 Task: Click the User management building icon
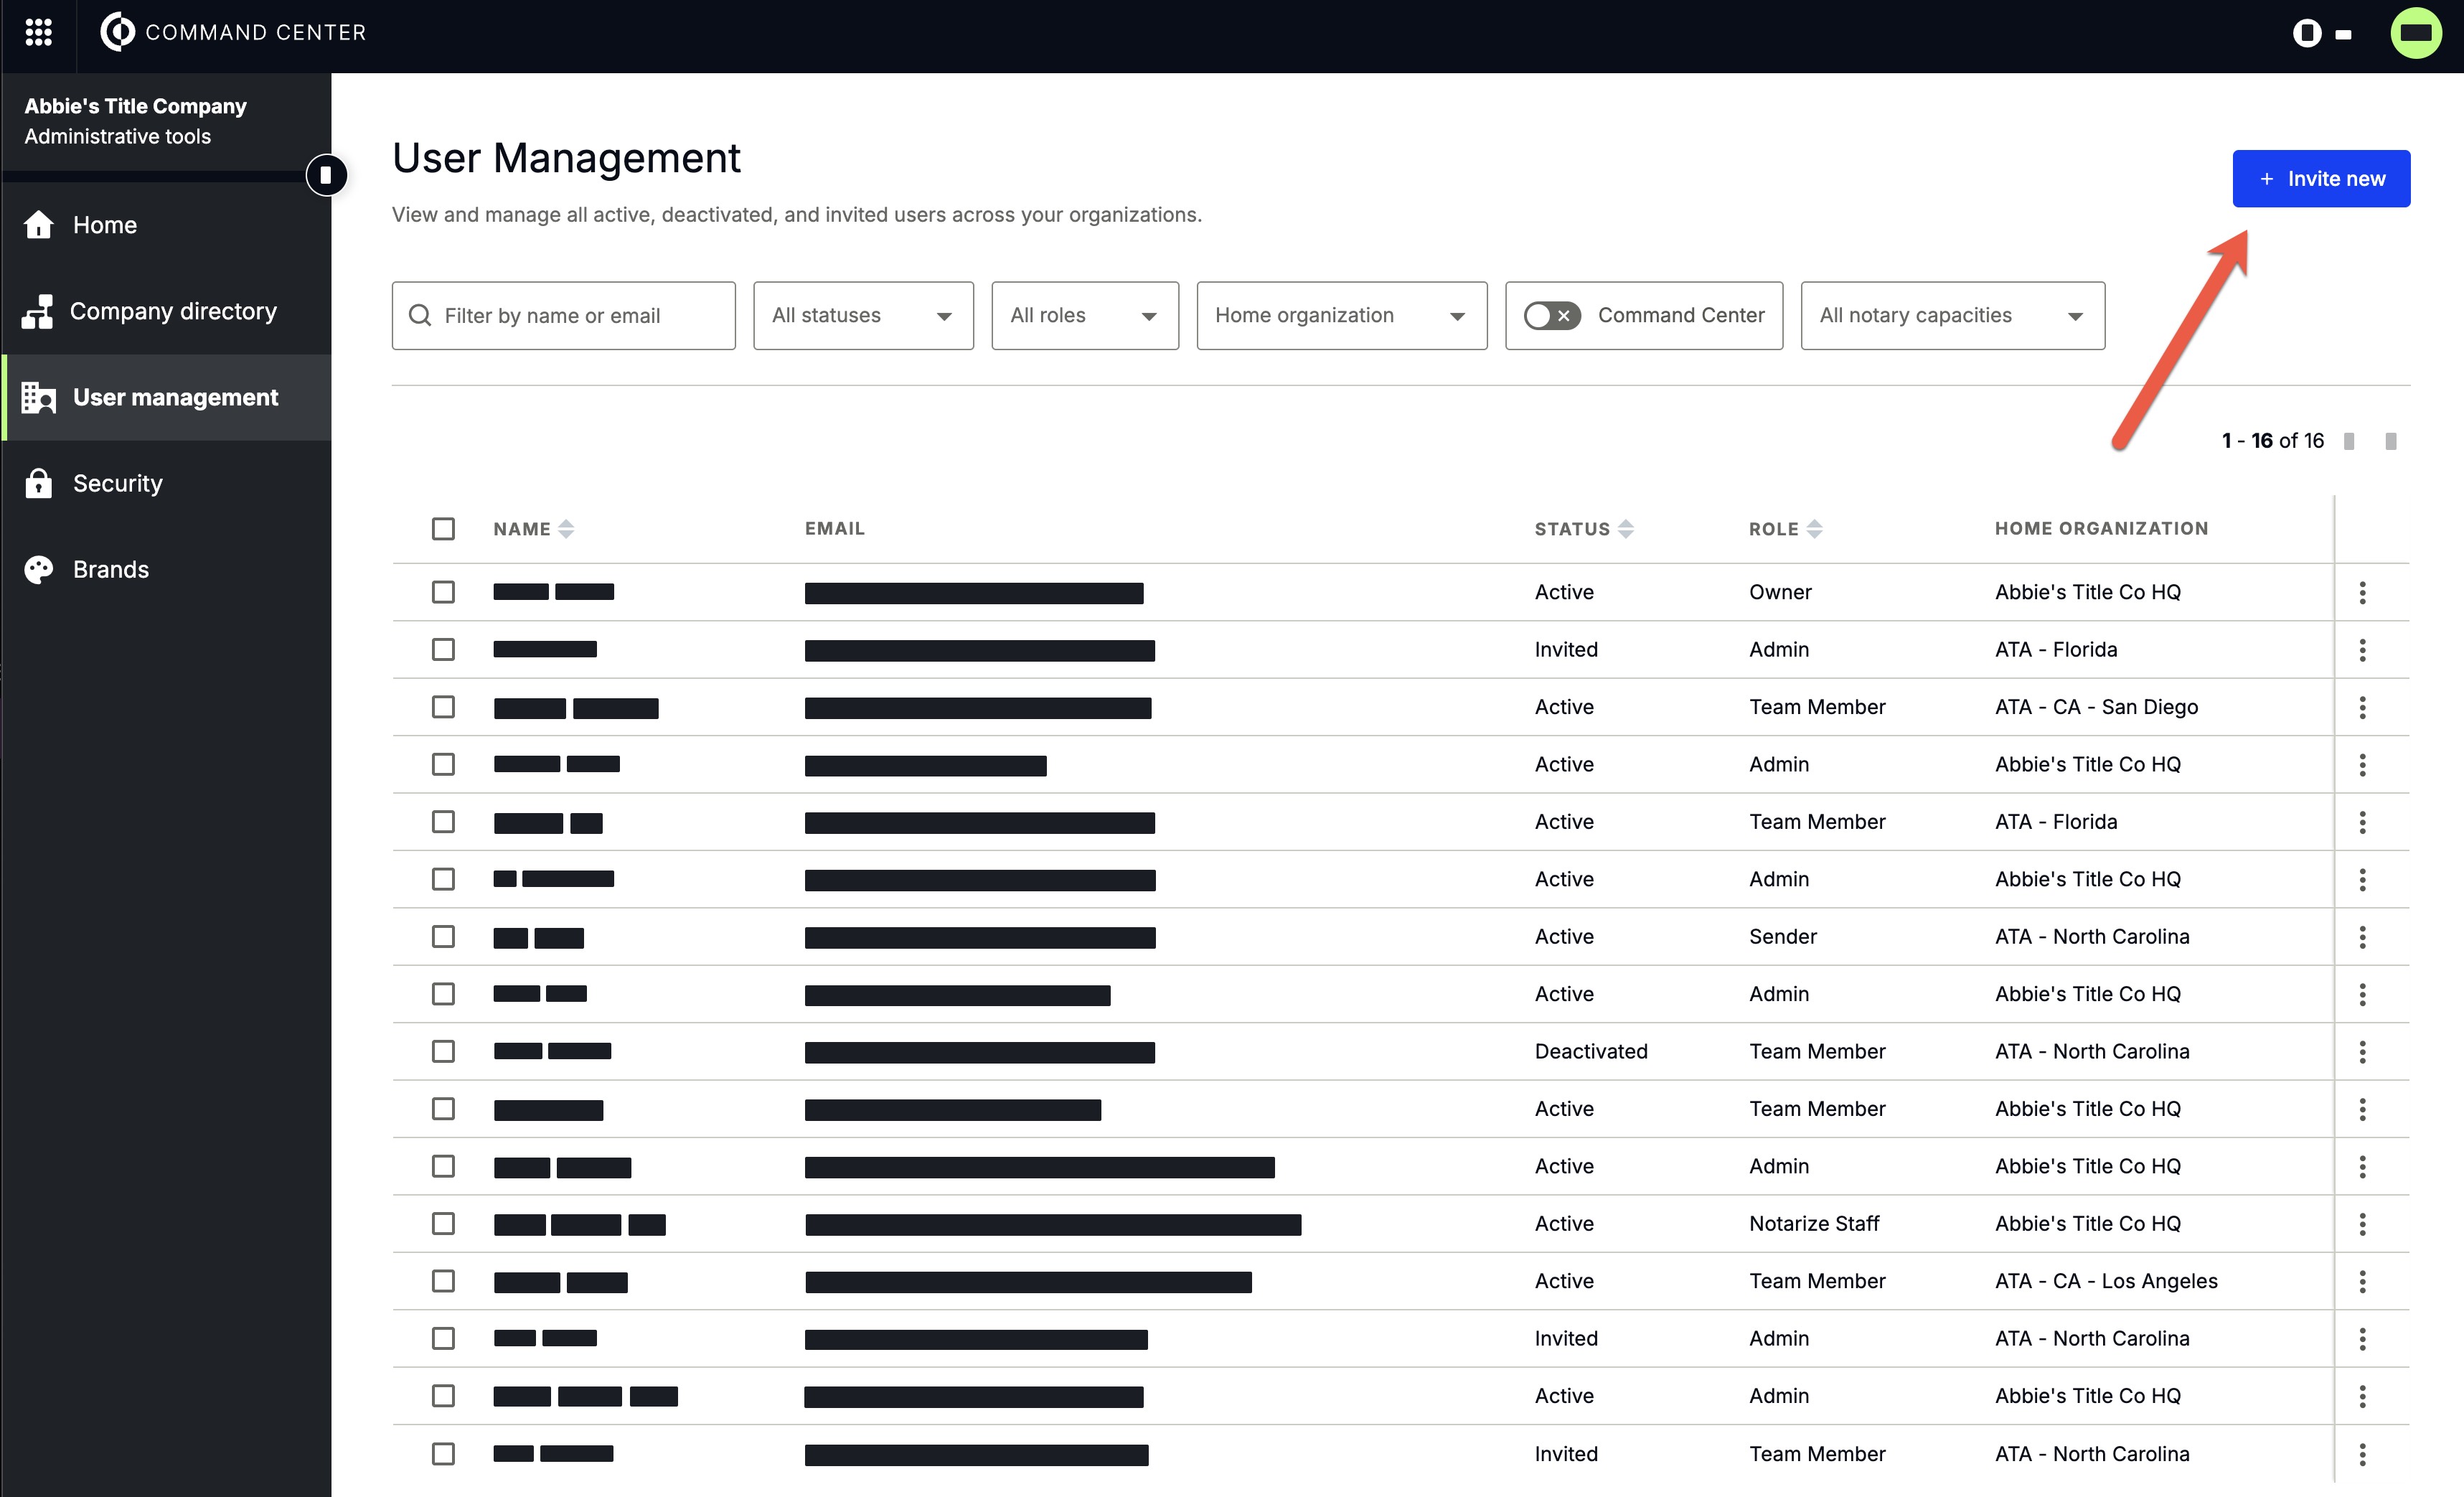pos(38,397)
